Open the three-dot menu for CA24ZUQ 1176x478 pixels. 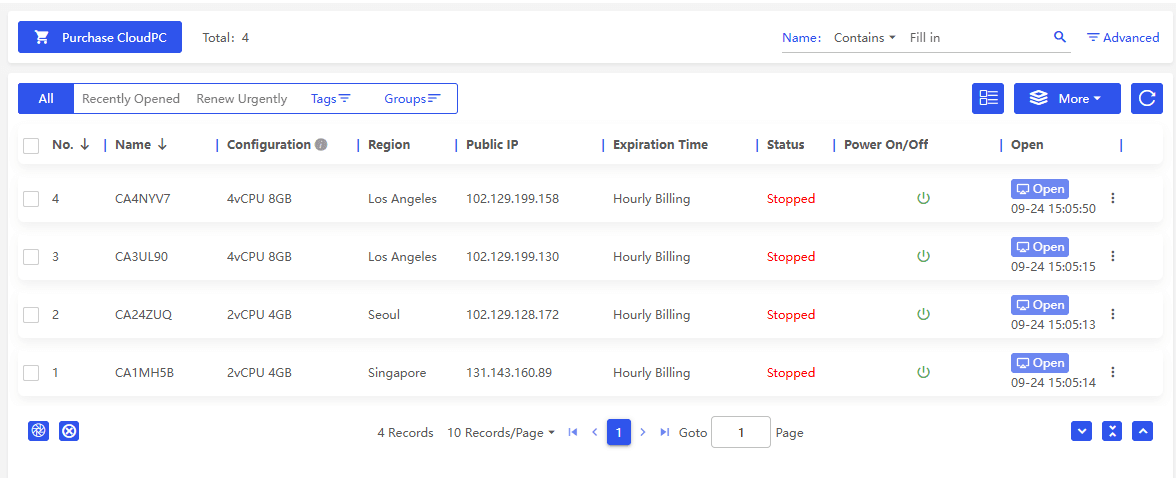pos(1113,314)
